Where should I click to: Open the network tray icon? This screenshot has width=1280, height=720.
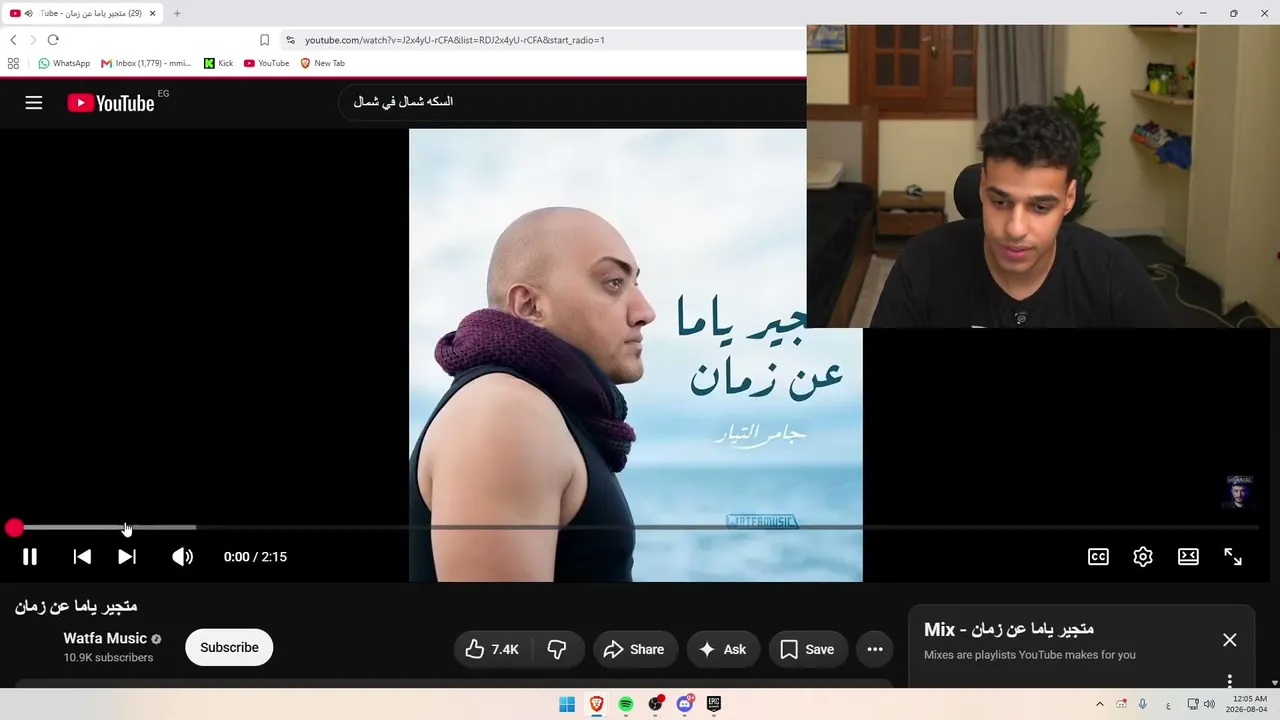(1192, 704)
